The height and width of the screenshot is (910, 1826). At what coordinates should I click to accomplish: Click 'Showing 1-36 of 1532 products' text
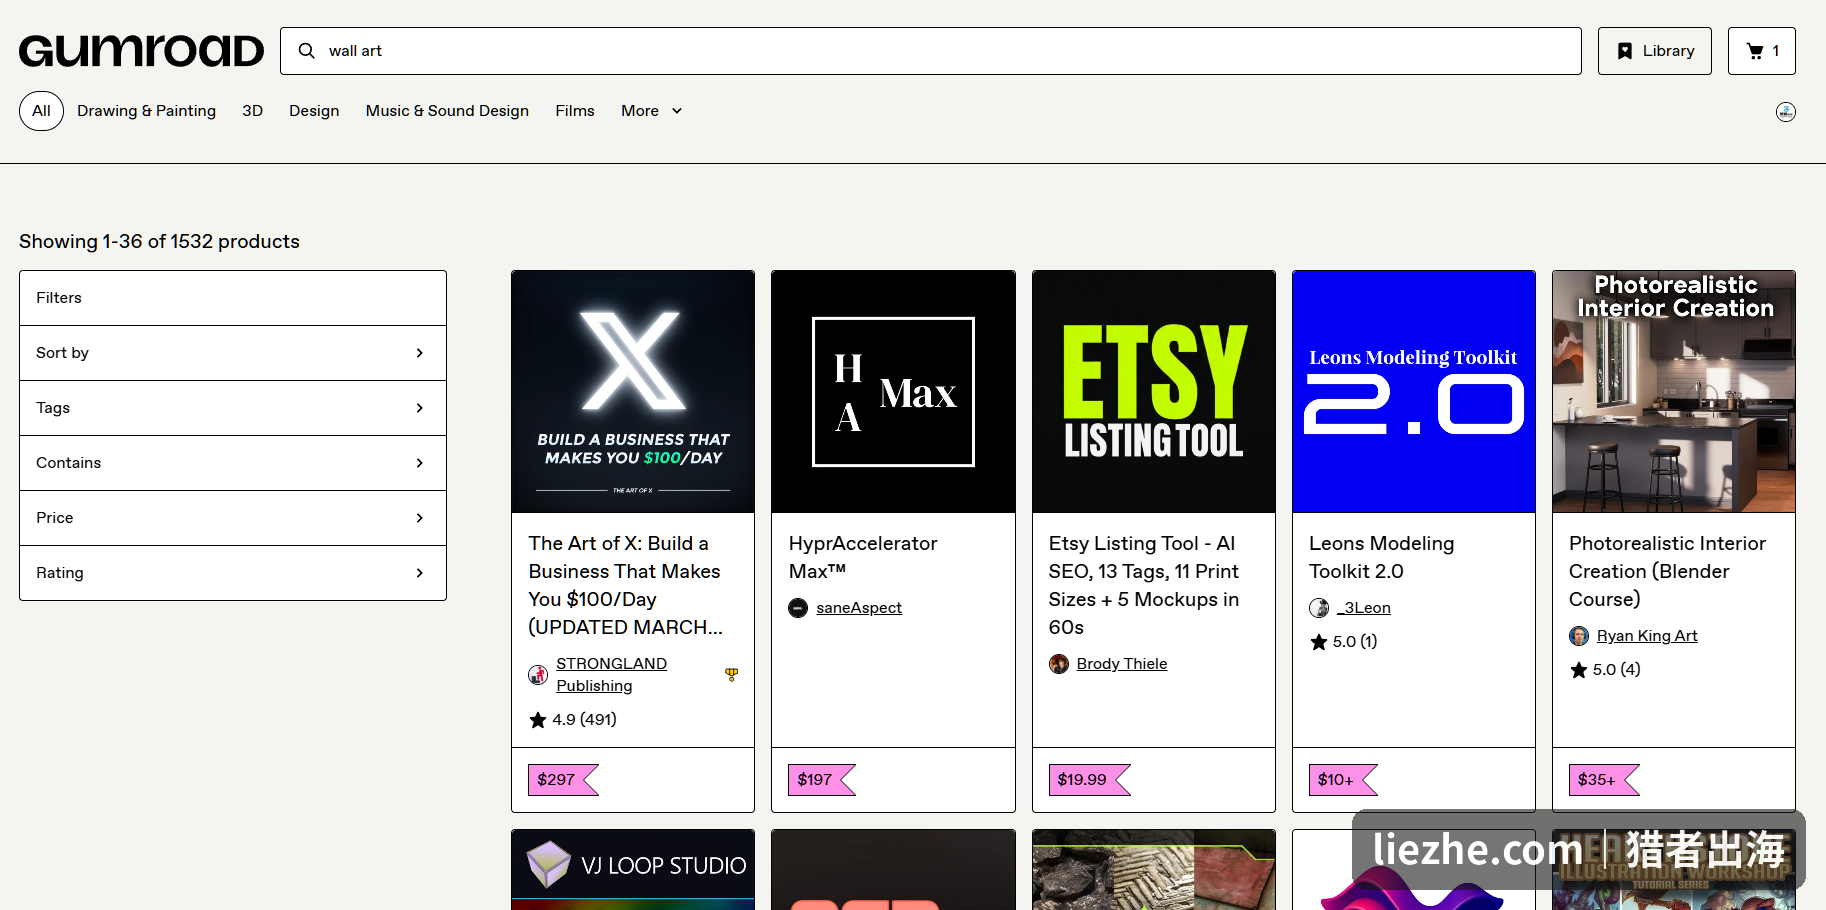point(159,242)
